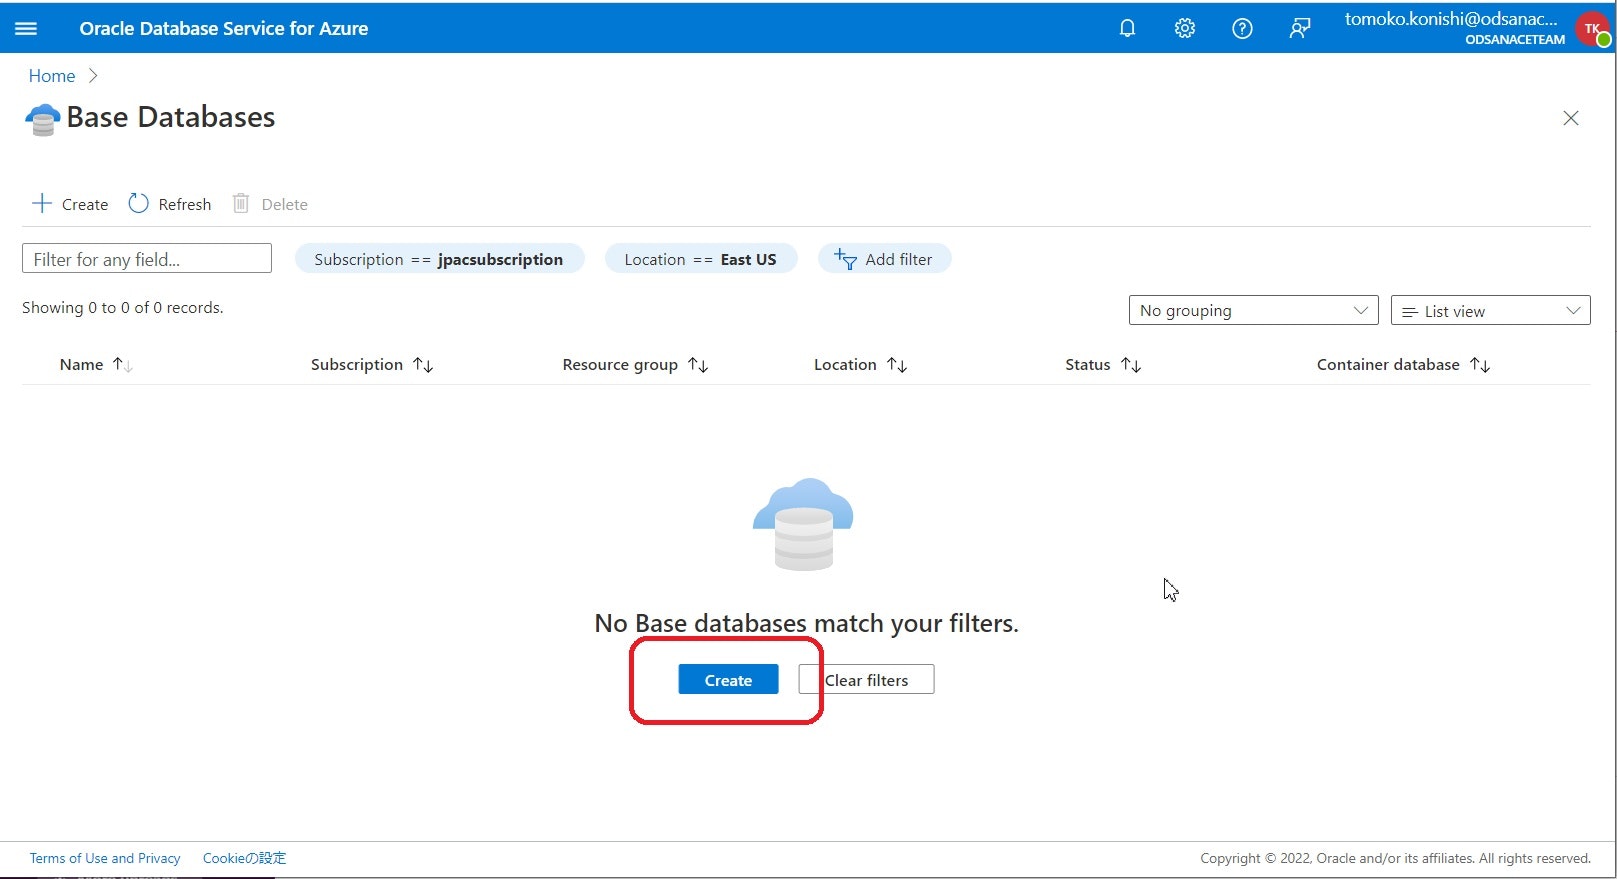Sort by the Resource group column
1617x879 pixels.
pyautogui.click(x=635, y=365)
